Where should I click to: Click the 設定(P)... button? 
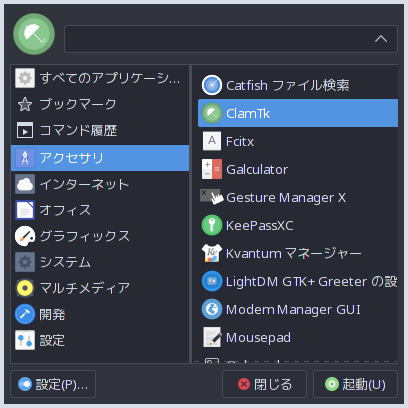click(x=53, y=384)
